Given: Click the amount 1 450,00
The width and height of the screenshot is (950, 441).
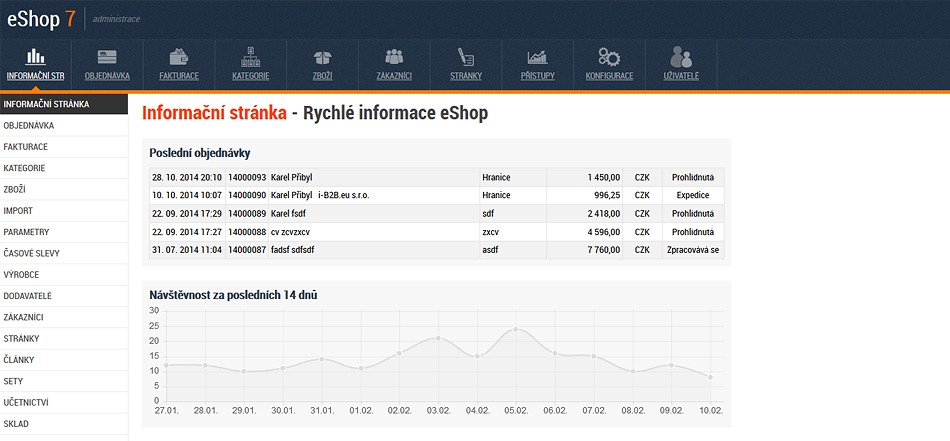Looking at the screenshot, I should click(603, 177).
